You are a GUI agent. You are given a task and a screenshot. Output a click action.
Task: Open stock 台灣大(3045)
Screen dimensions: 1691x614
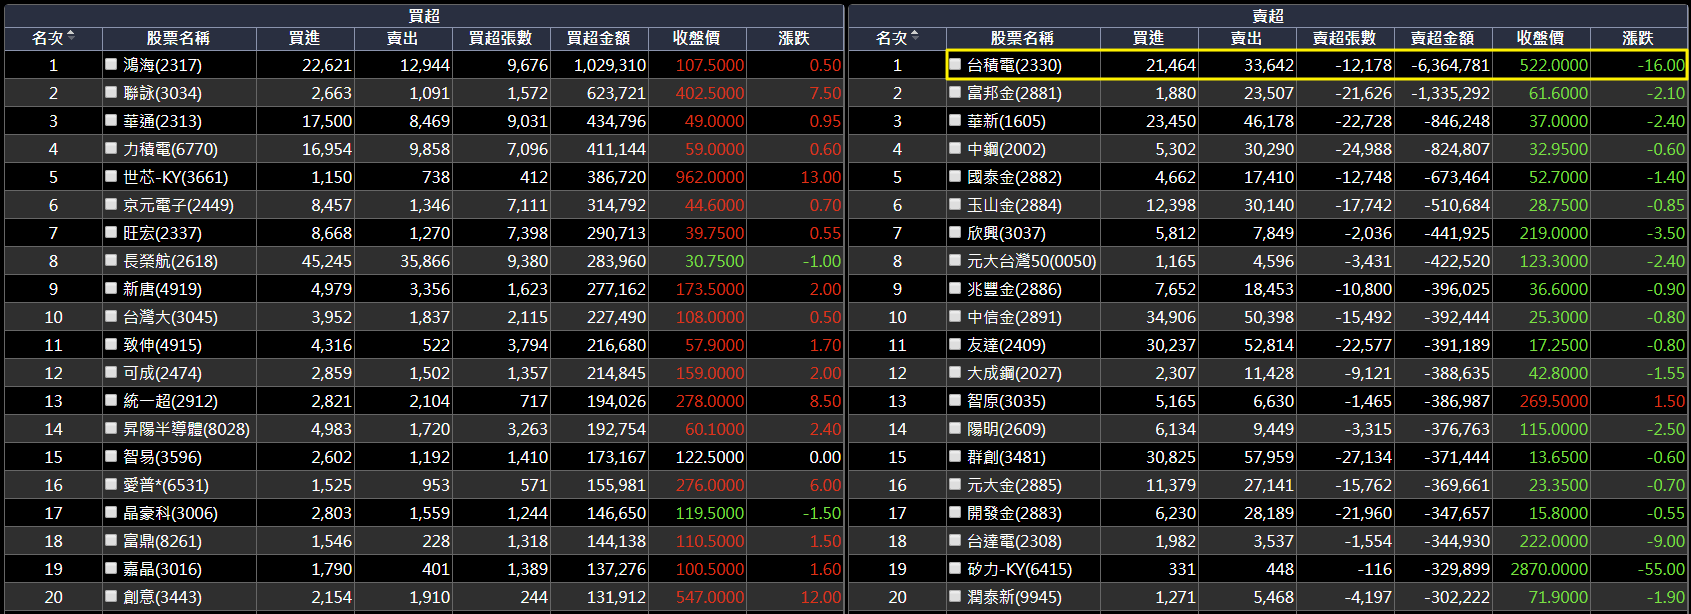(170, 317)
